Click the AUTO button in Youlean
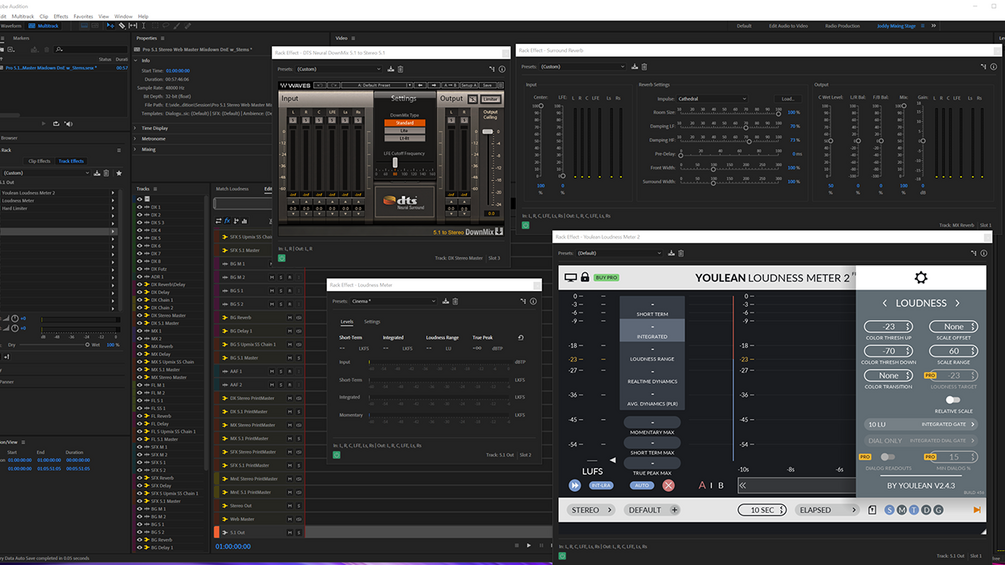 [x=642, y=486]
